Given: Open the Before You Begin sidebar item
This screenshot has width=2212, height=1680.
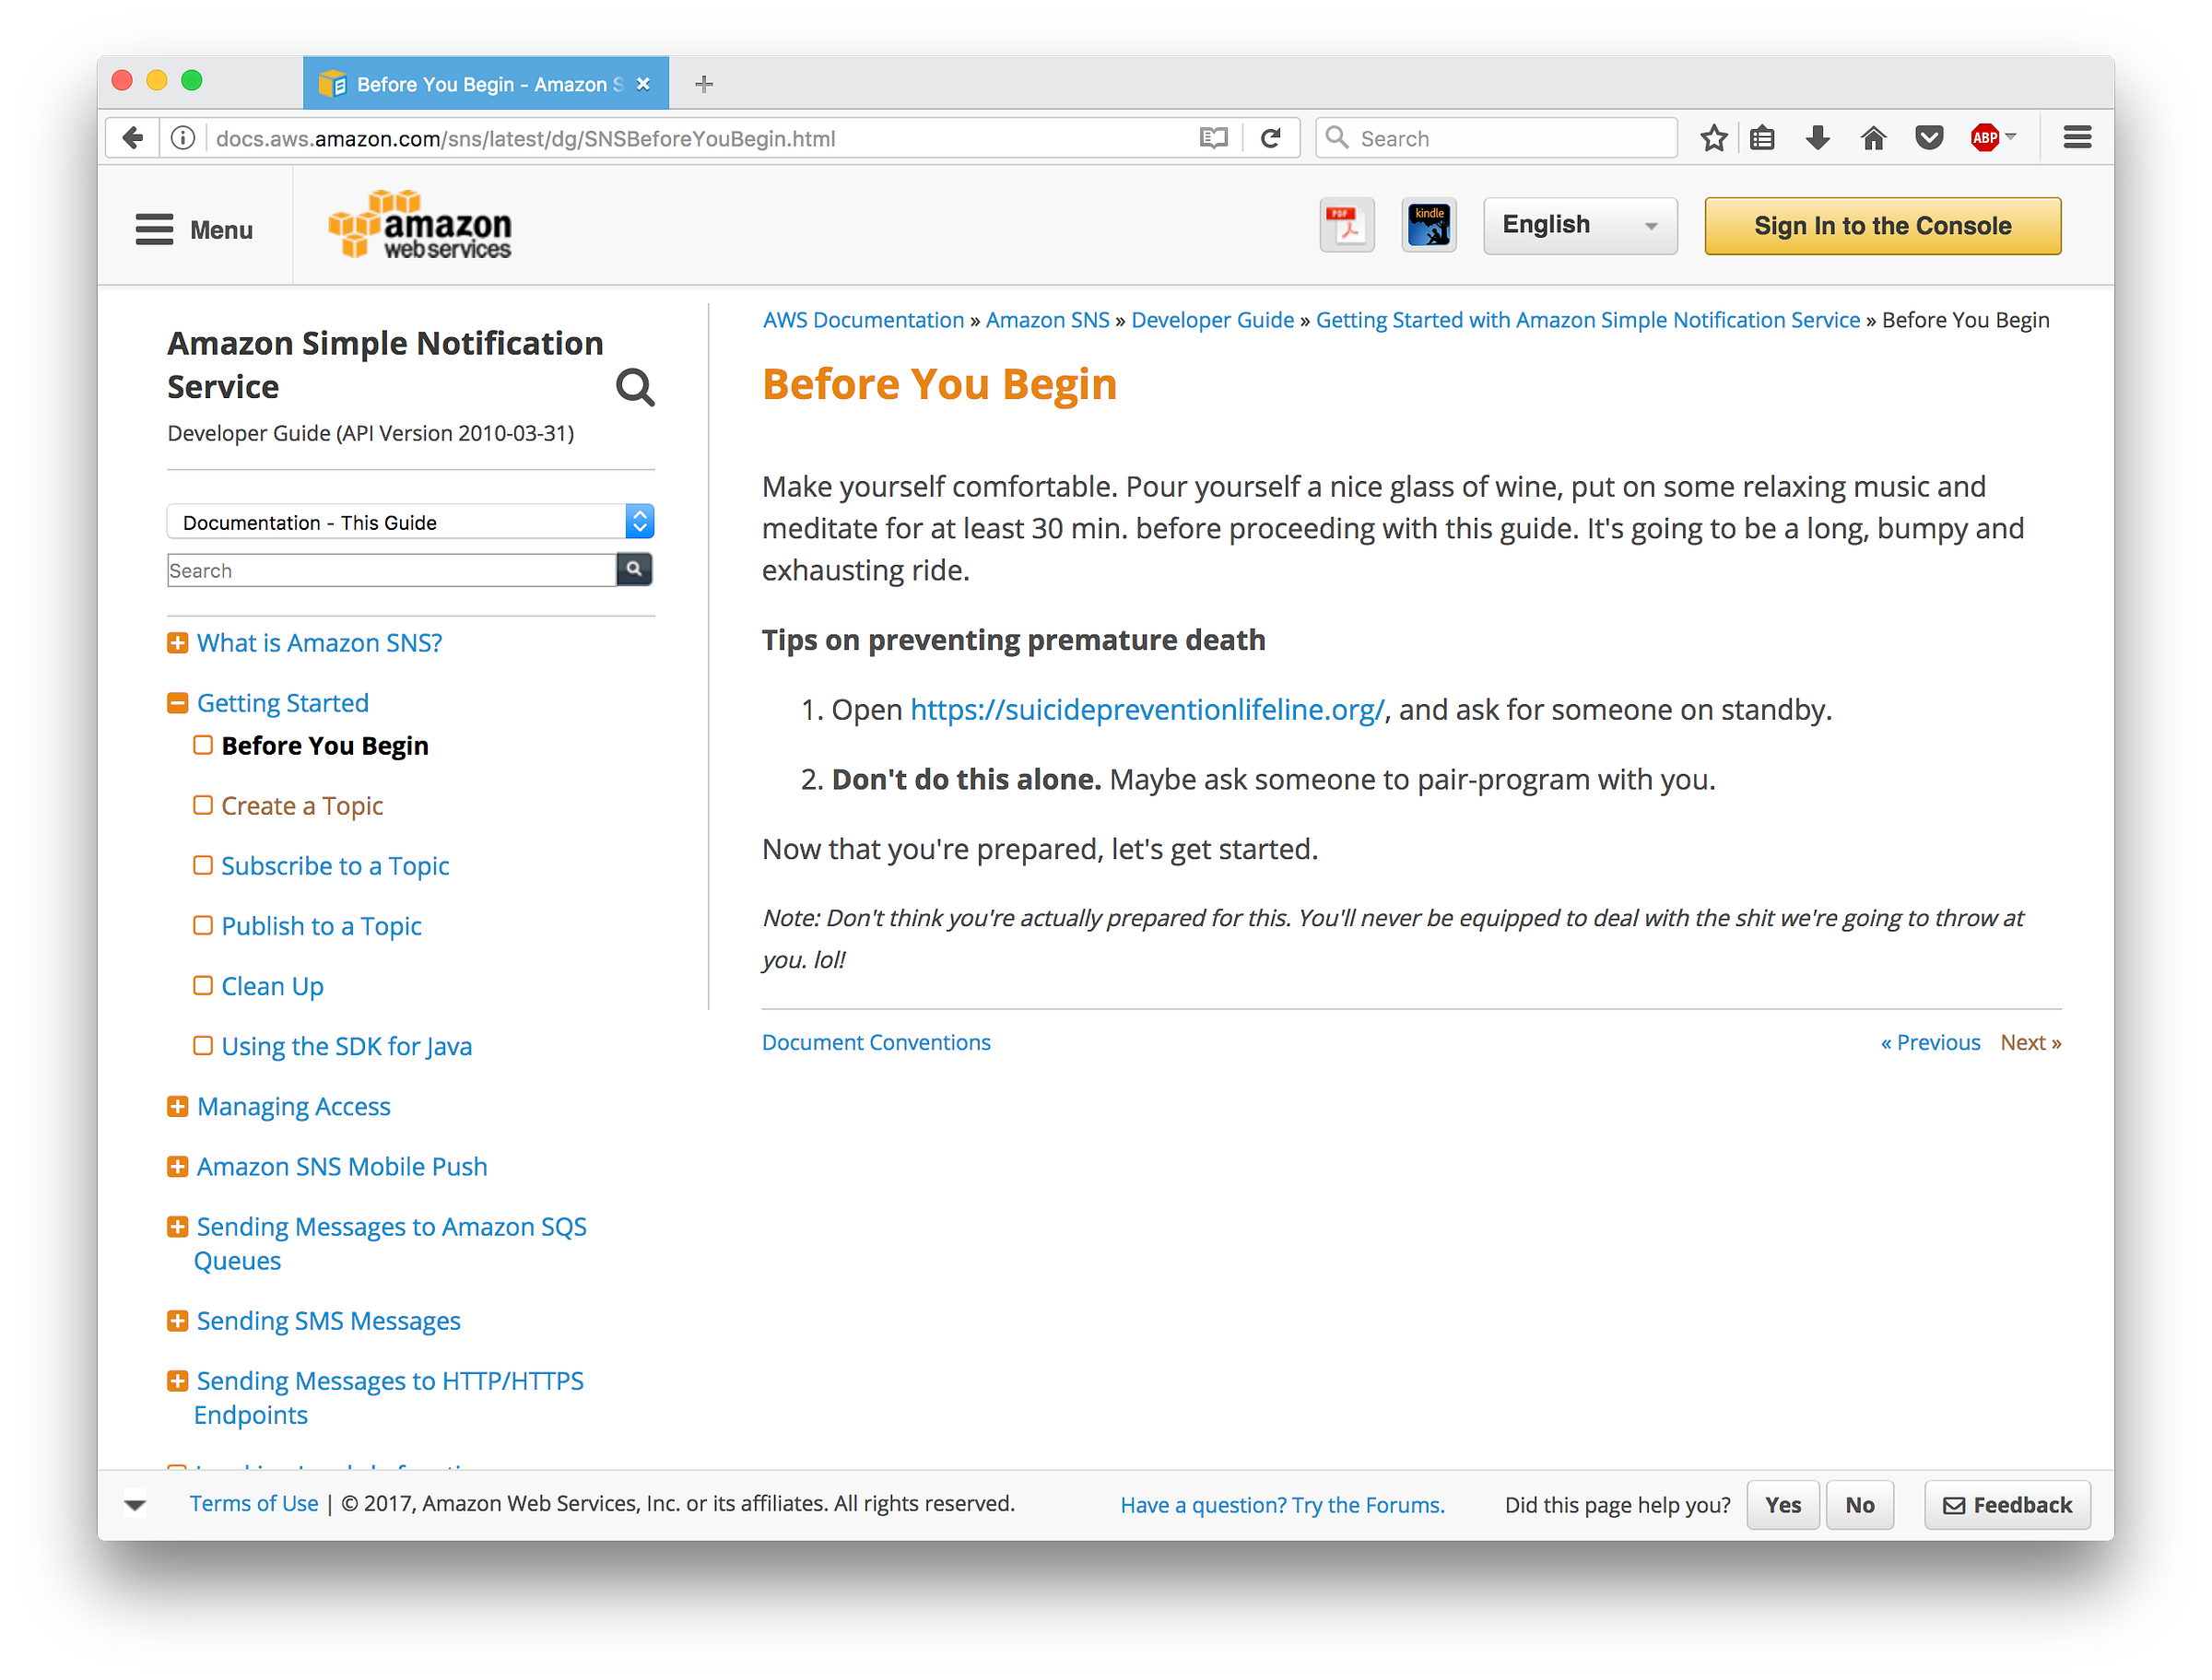Looking at the screenshot, I should pyautogui.click(x=325, y=746).
